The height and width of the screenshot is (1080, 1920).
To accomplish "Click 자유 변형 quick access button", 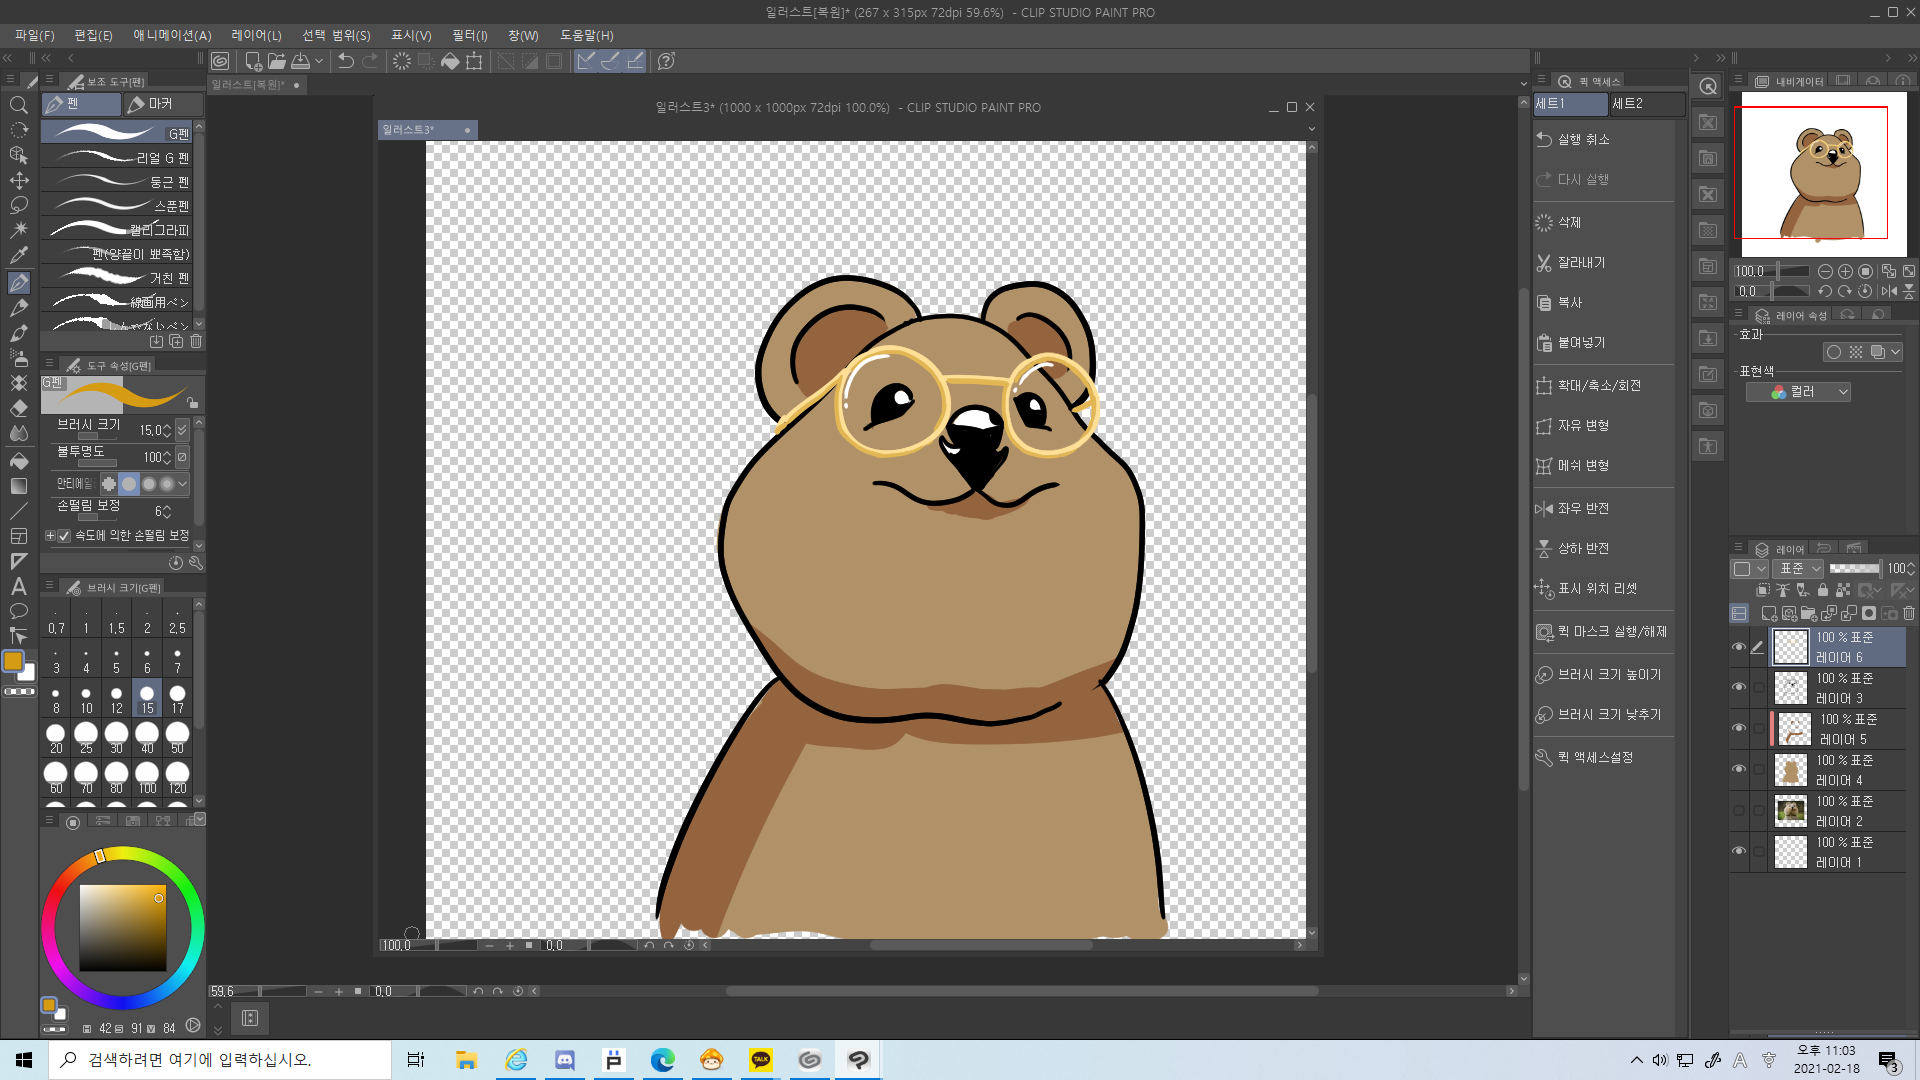I will [x=1583, y=425].
